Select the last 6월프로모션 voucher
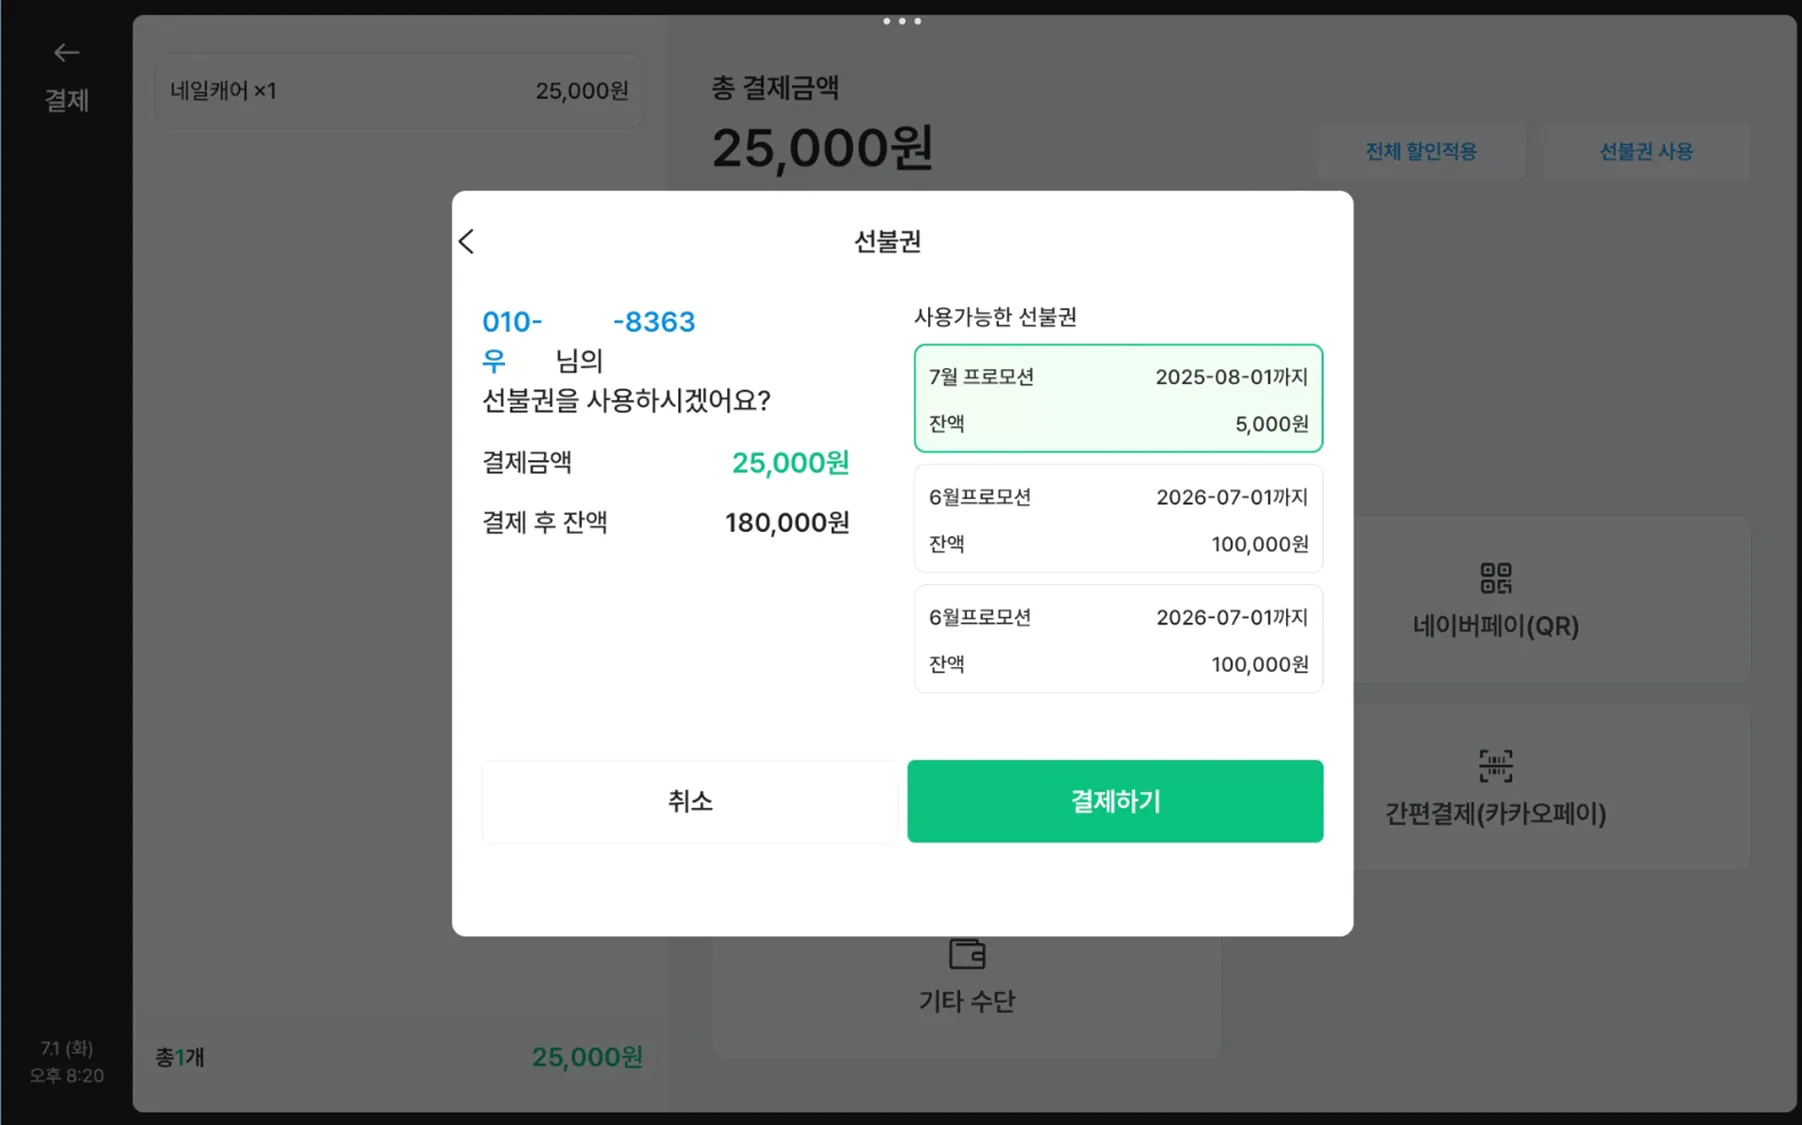 1117,639
